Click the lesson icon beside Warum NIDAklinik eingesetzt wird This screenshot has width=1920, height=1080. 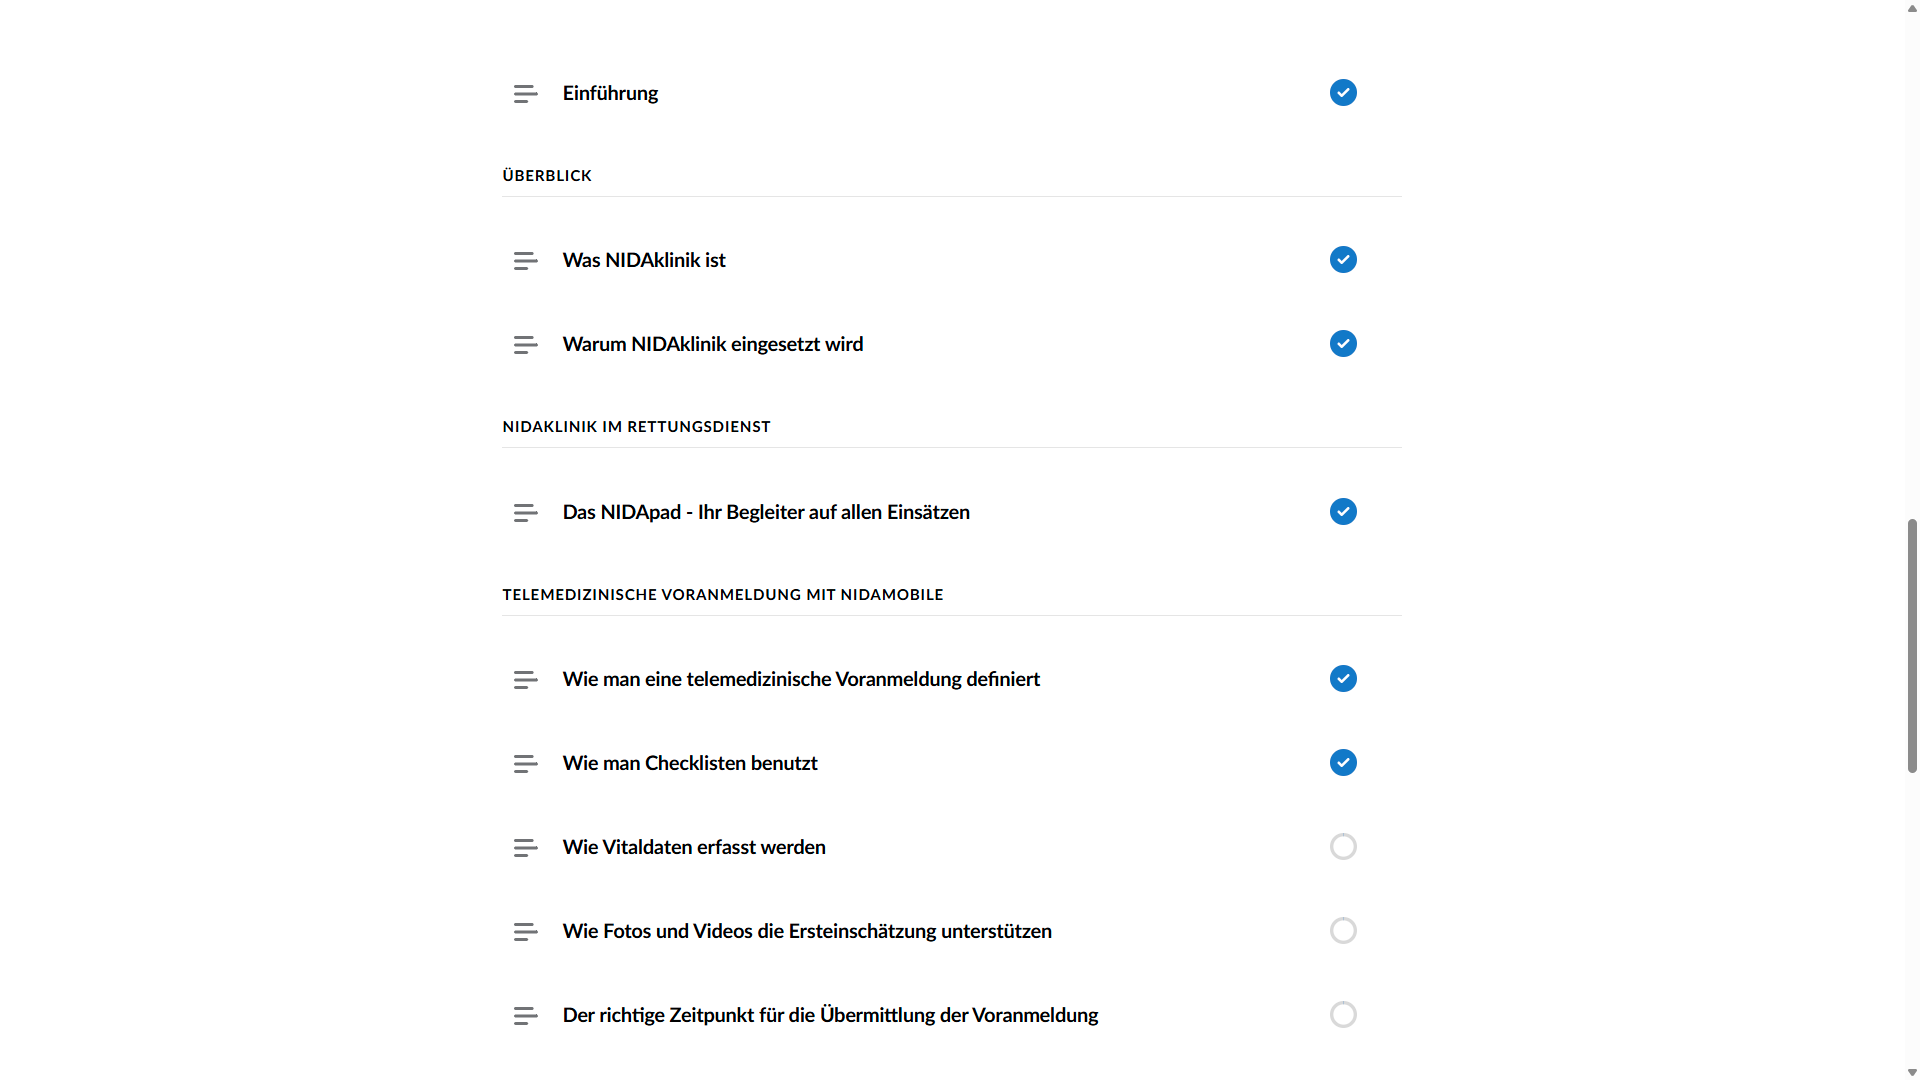[x=526, y=345]
